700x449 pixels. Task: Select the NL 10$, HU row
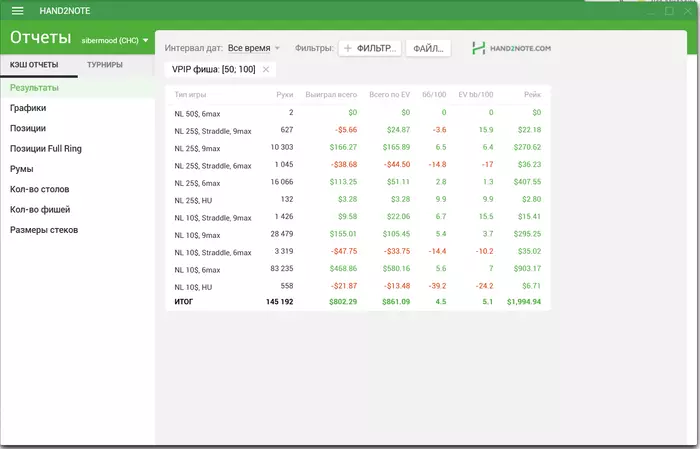click(358, 287)
